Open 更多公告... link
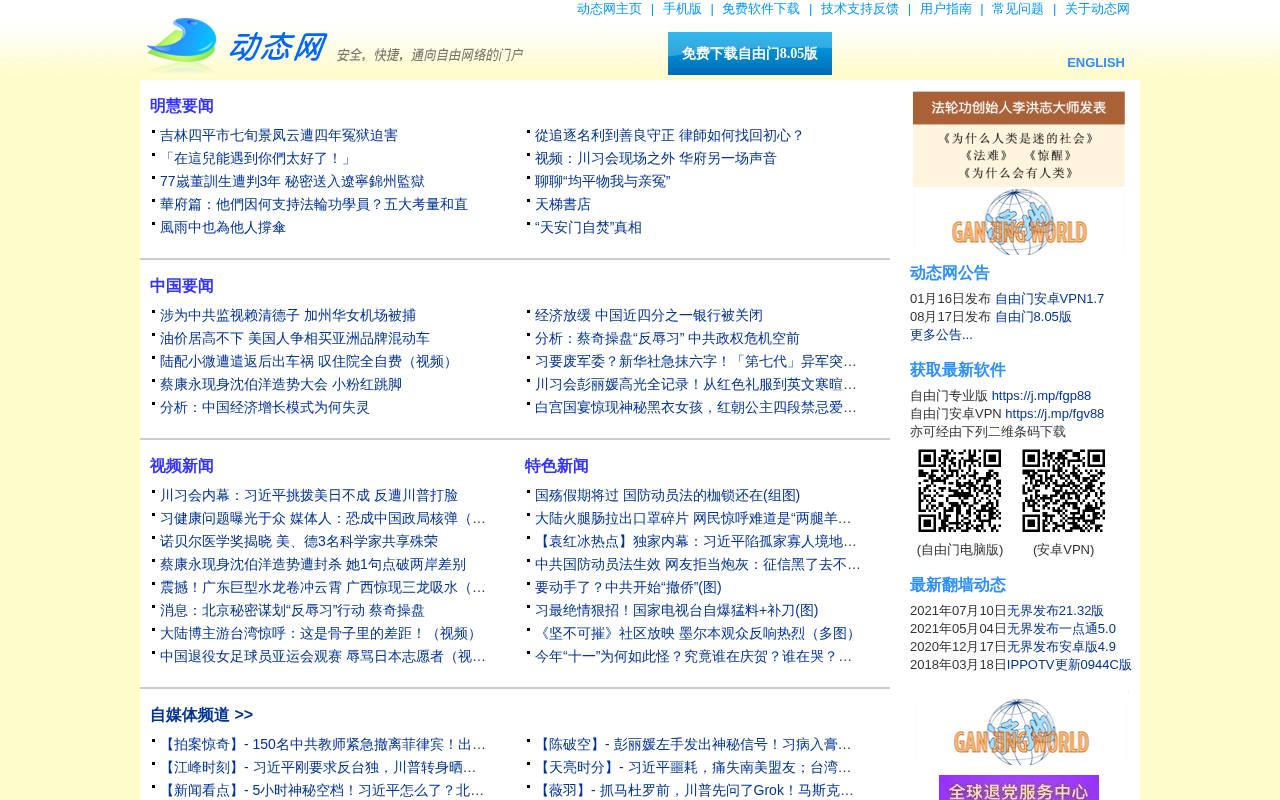The image size is (1280, 800). click(x=941, y=335)
